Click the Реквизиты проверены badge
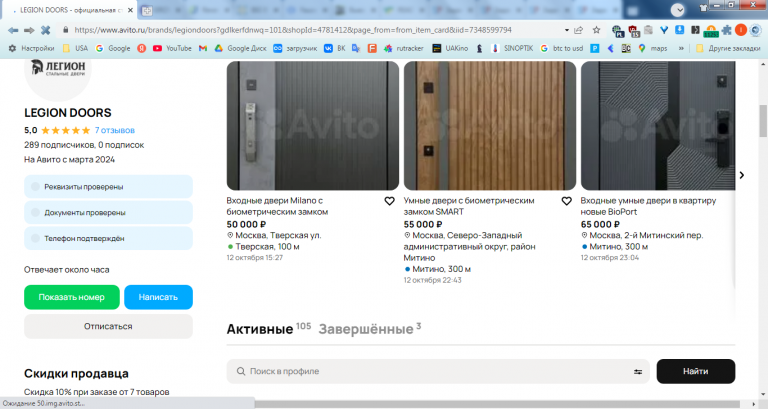Screen dimensions: 768x409 tap(108, 187)
